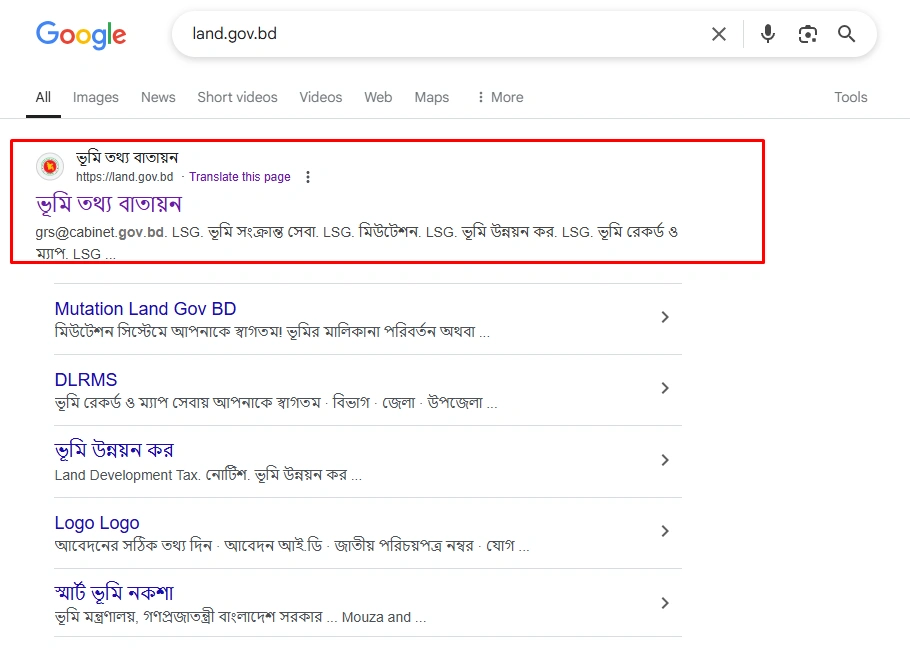Start voice search with the microphone icon
Screen dimensions: 910x656
768,34
